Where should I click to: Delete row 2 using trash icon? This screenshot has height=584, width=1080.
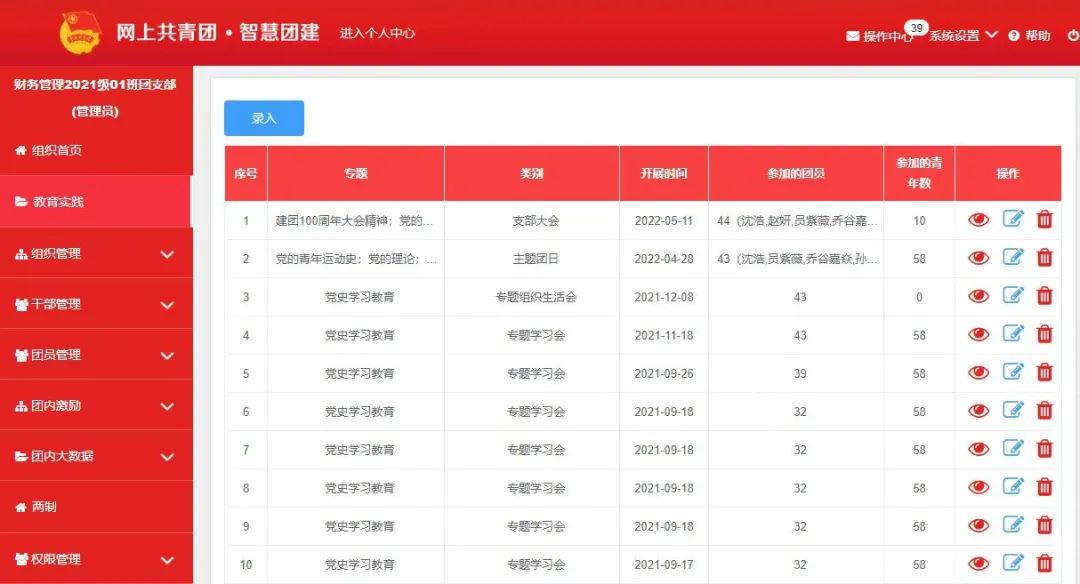[x=1044, y=258]
